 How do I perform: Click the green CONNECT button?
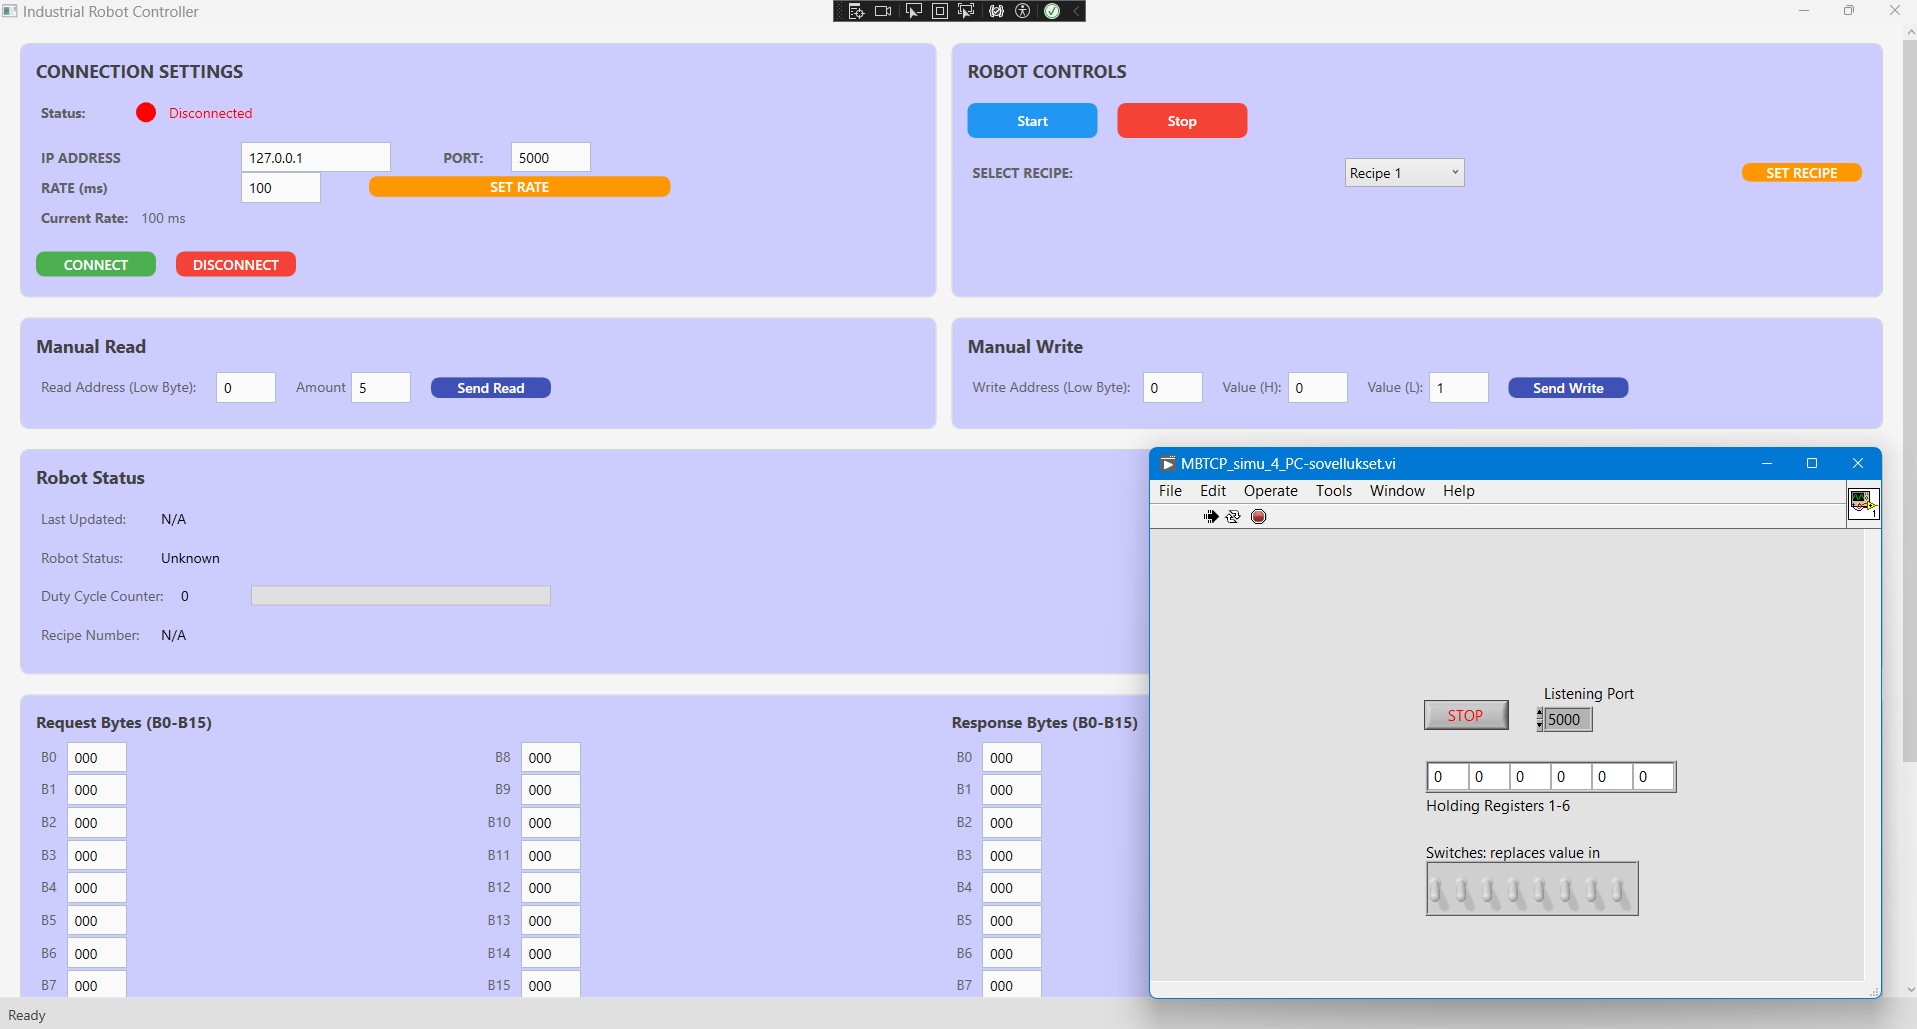click(x=96, y=265)
